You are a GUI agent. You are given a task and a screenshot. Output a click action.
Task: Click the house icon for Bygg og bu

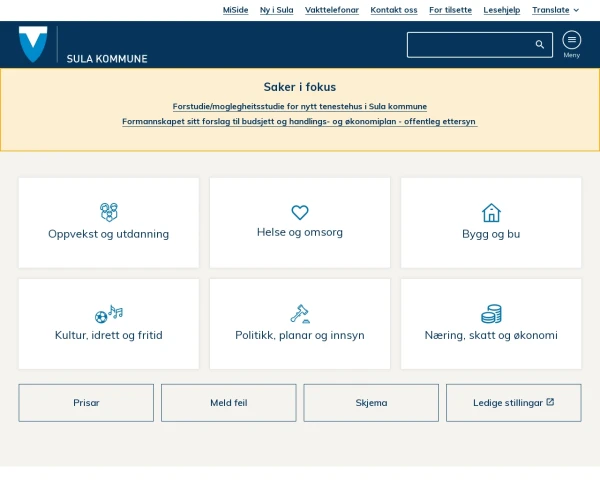tap(491, 212)
